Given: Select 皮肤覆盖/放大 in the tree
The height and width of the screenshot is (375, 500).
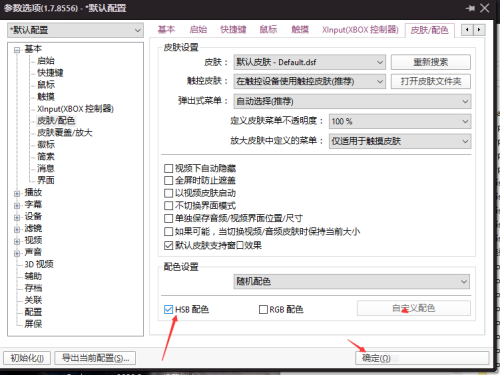Looking at the screenshot, I should 65,133.
